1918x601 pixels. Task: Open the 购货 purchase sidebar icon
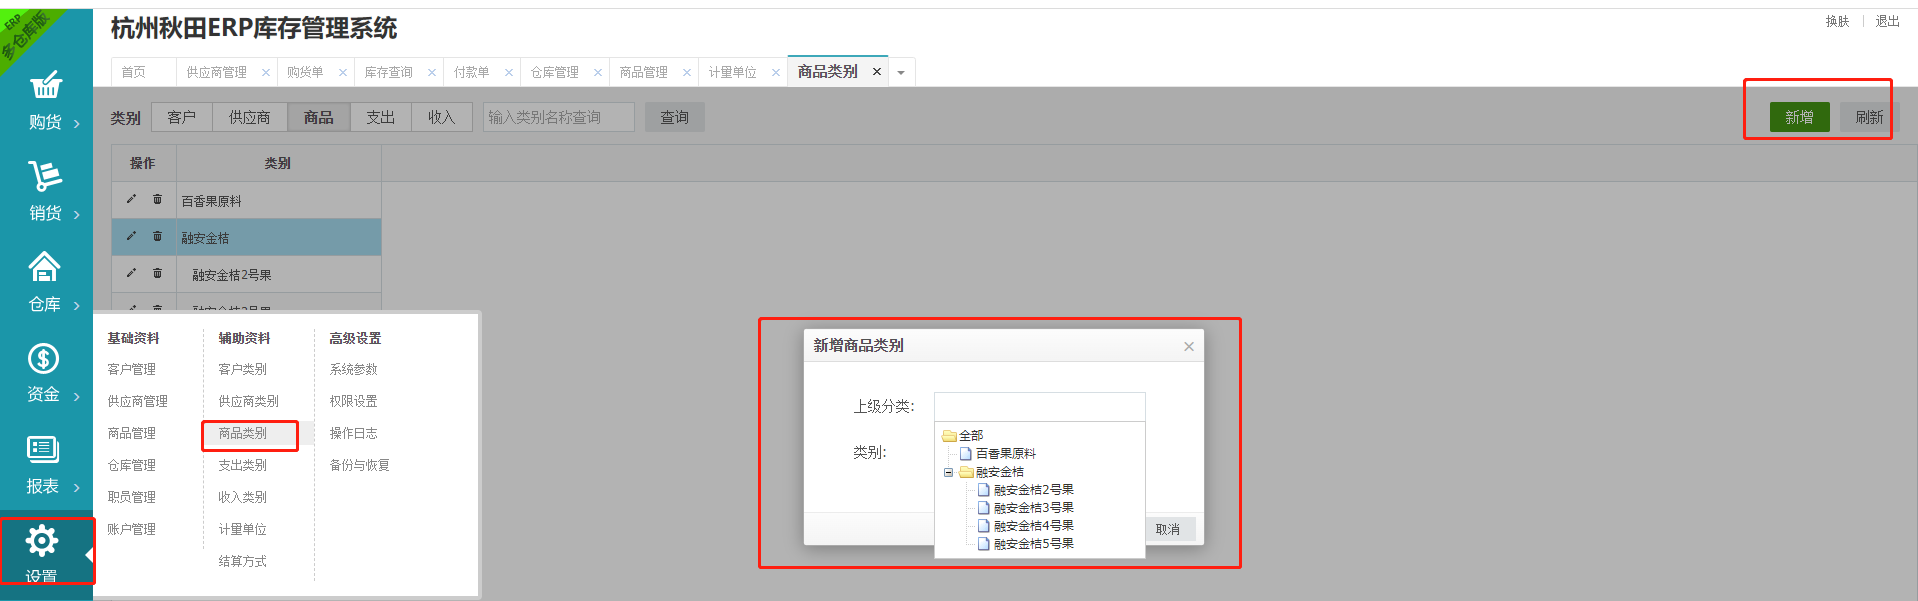(45, 86)
